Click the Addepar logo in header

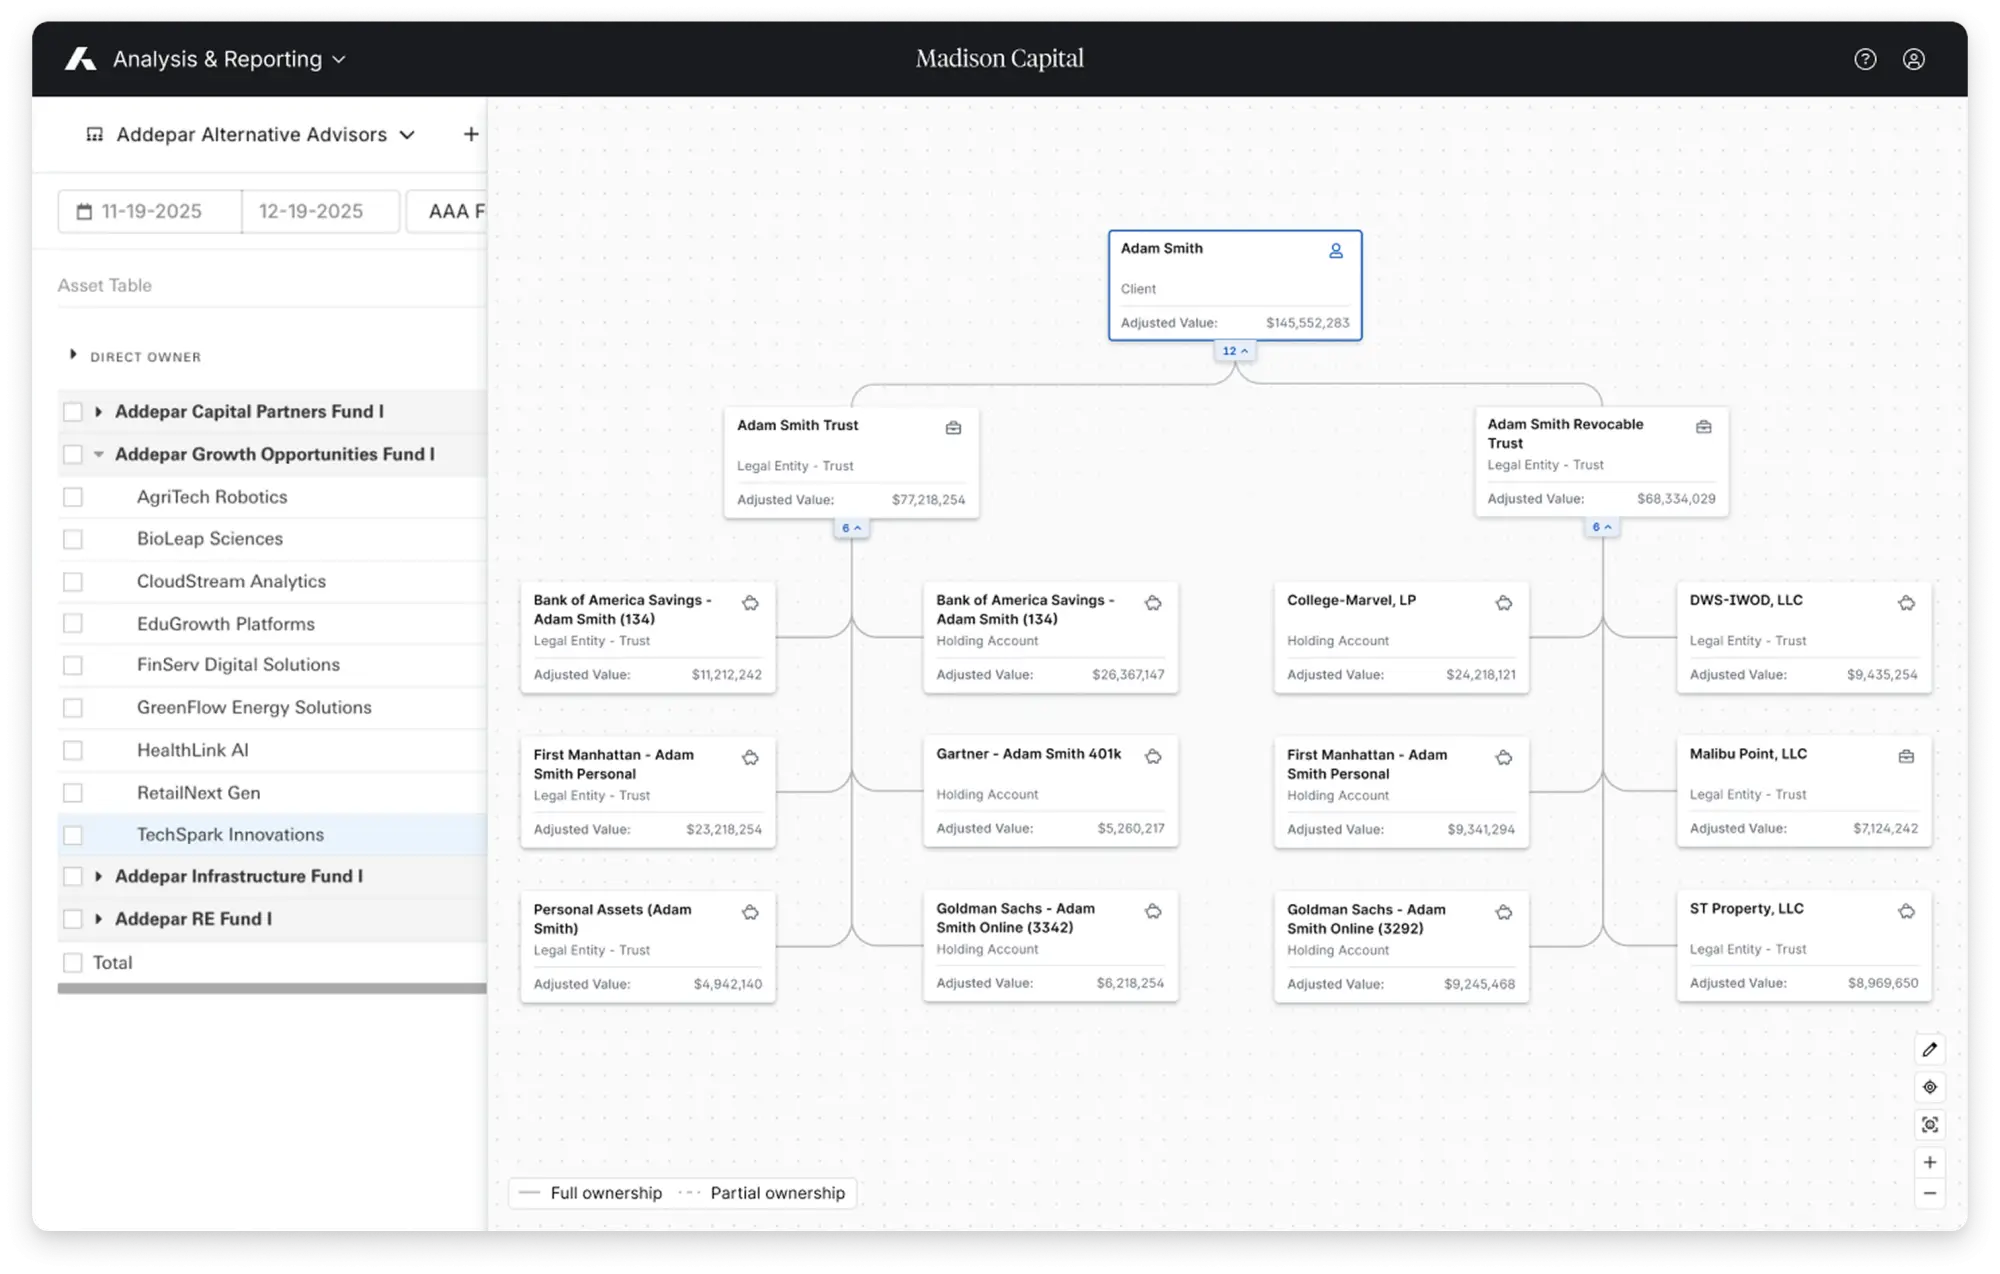click(80, 59)
